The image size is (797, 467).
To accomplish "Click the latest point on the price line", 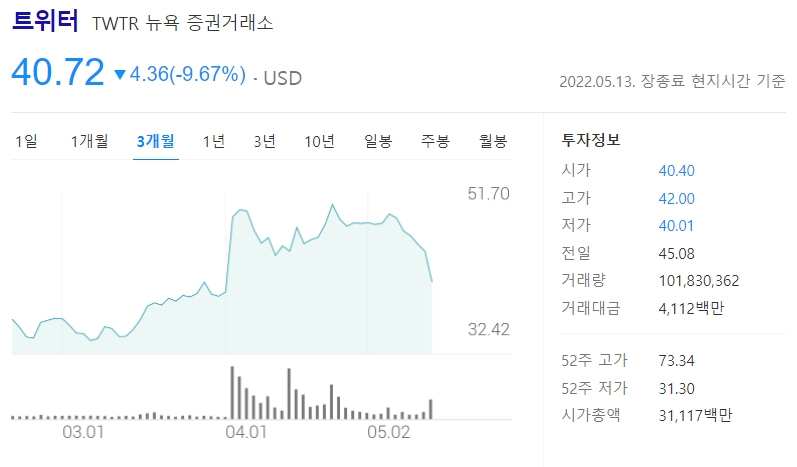I will [432, 281].
